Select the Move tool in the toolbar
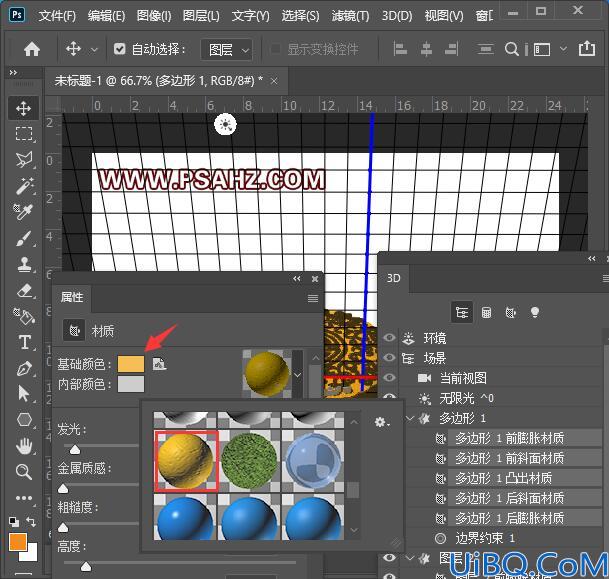Screen dimensions: 609x579 click(24, 108)
